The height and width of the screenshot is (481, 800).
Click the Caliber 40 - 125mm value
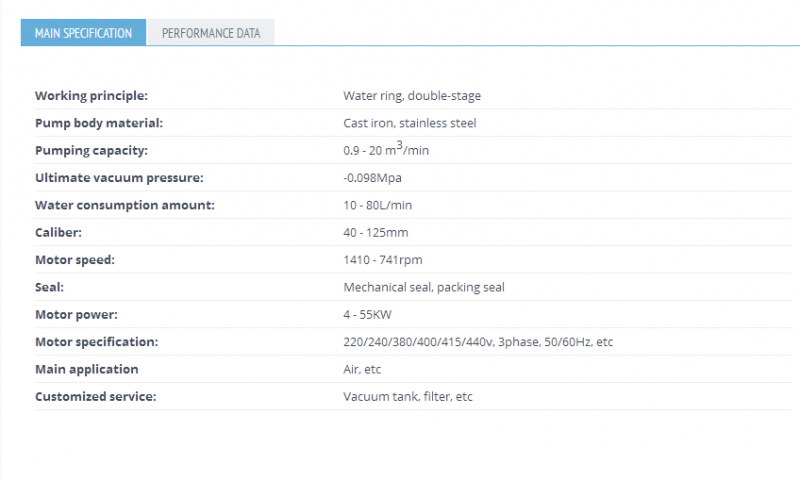point(376,233)
